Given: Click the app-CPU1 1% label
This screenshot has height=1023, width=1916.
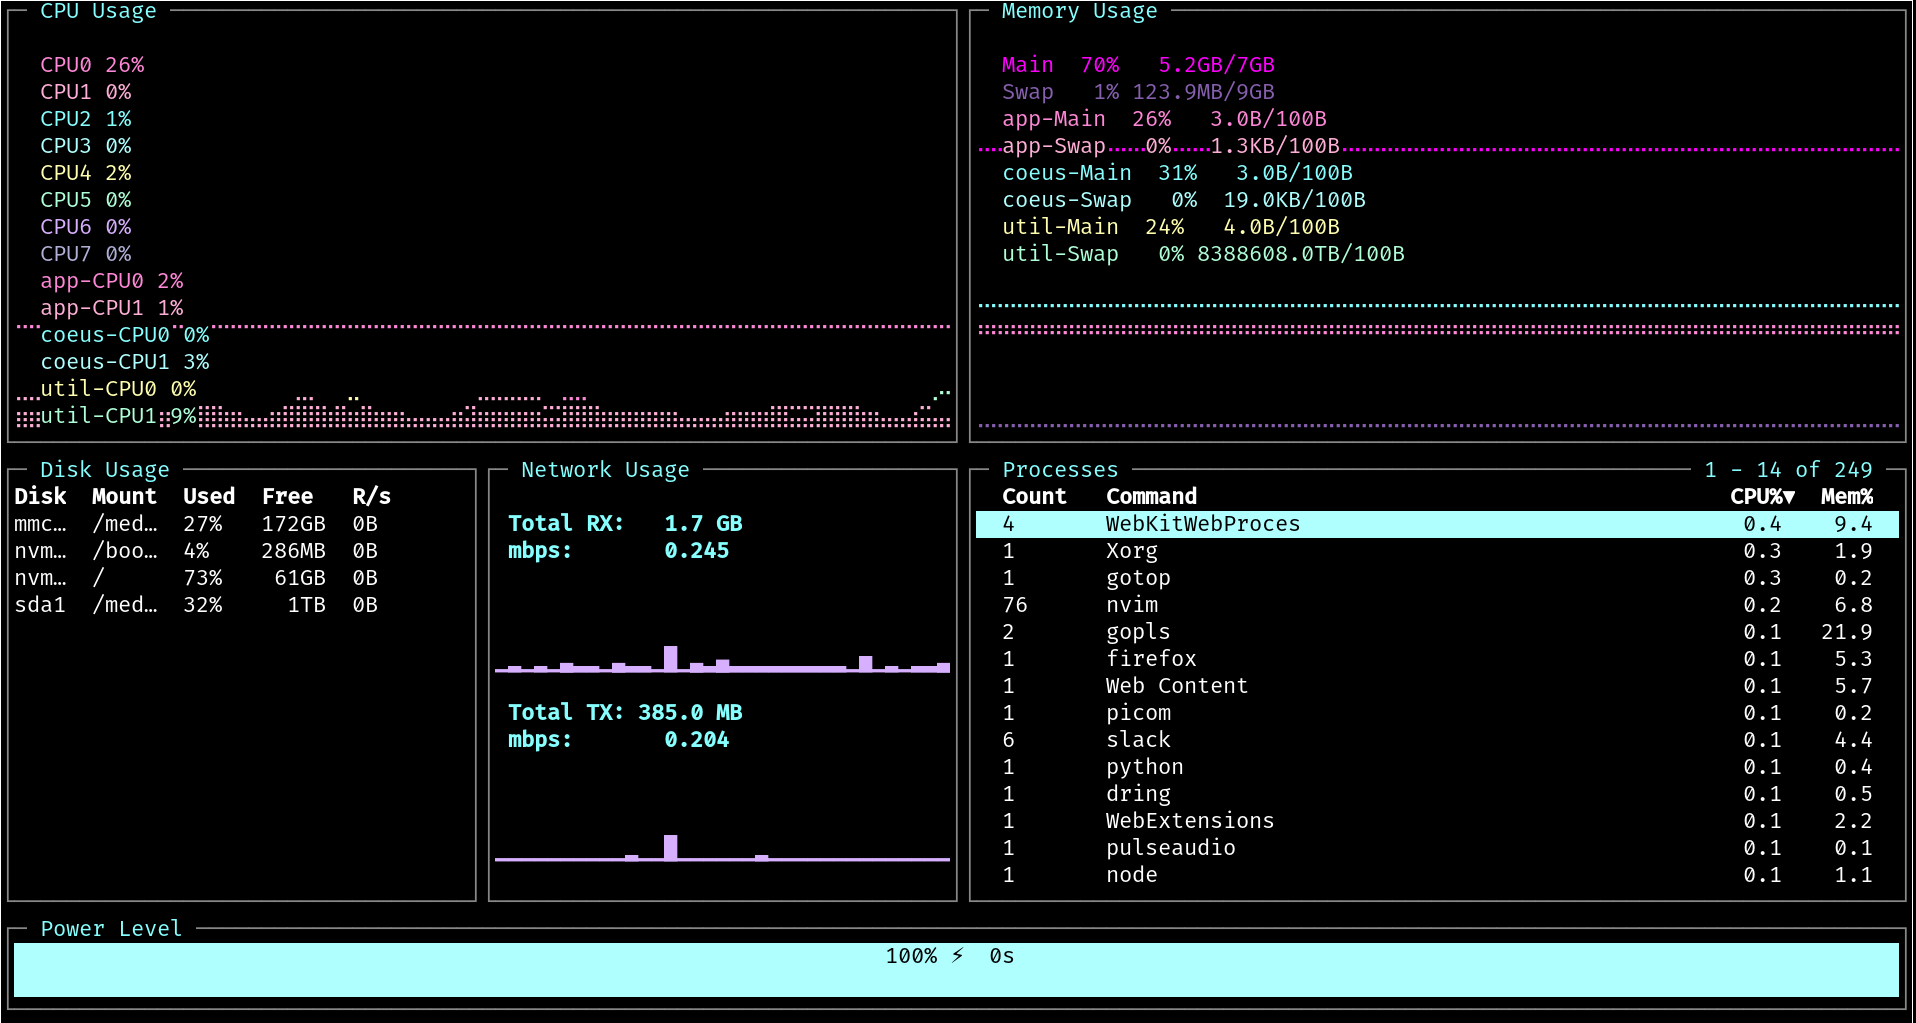Looking at the screenshot, I should pos(112,308).
